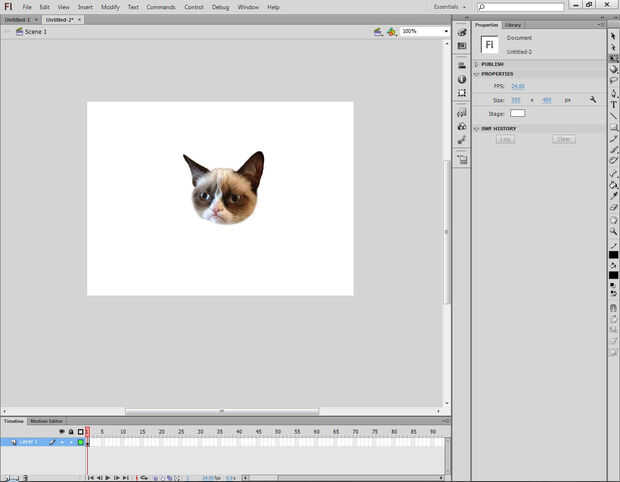Pick the Zoom magnifier tool
Viewport: 620px width, 482px height.
pos(613,232)
